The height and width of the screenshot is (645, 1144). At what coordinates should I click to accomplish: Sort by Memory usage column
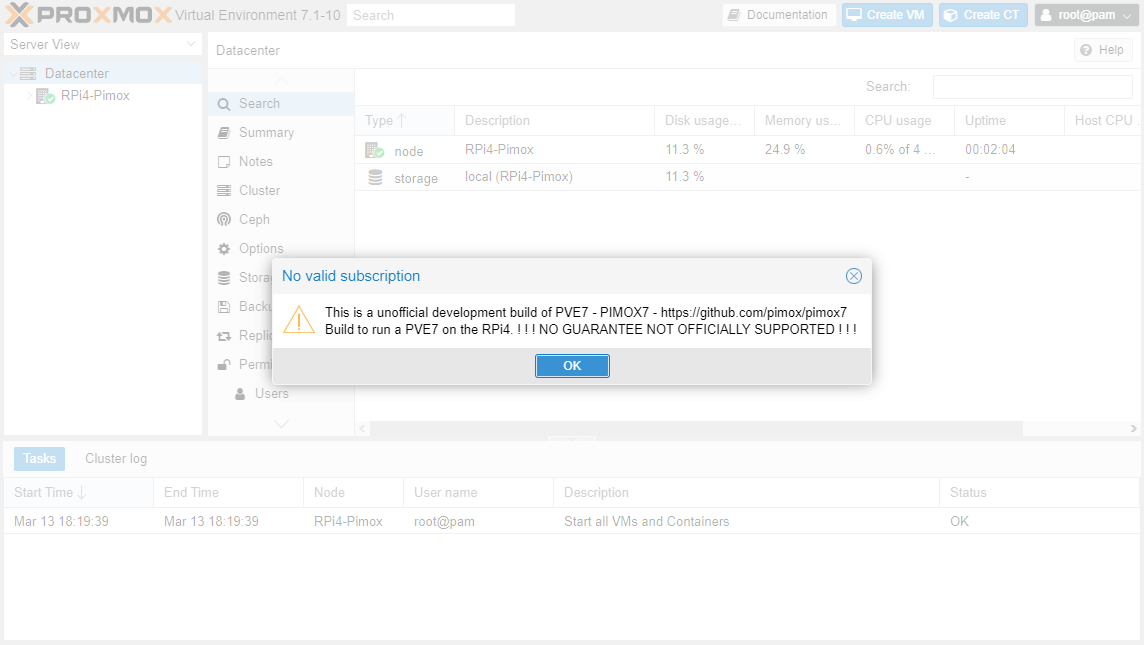(805, 120)
